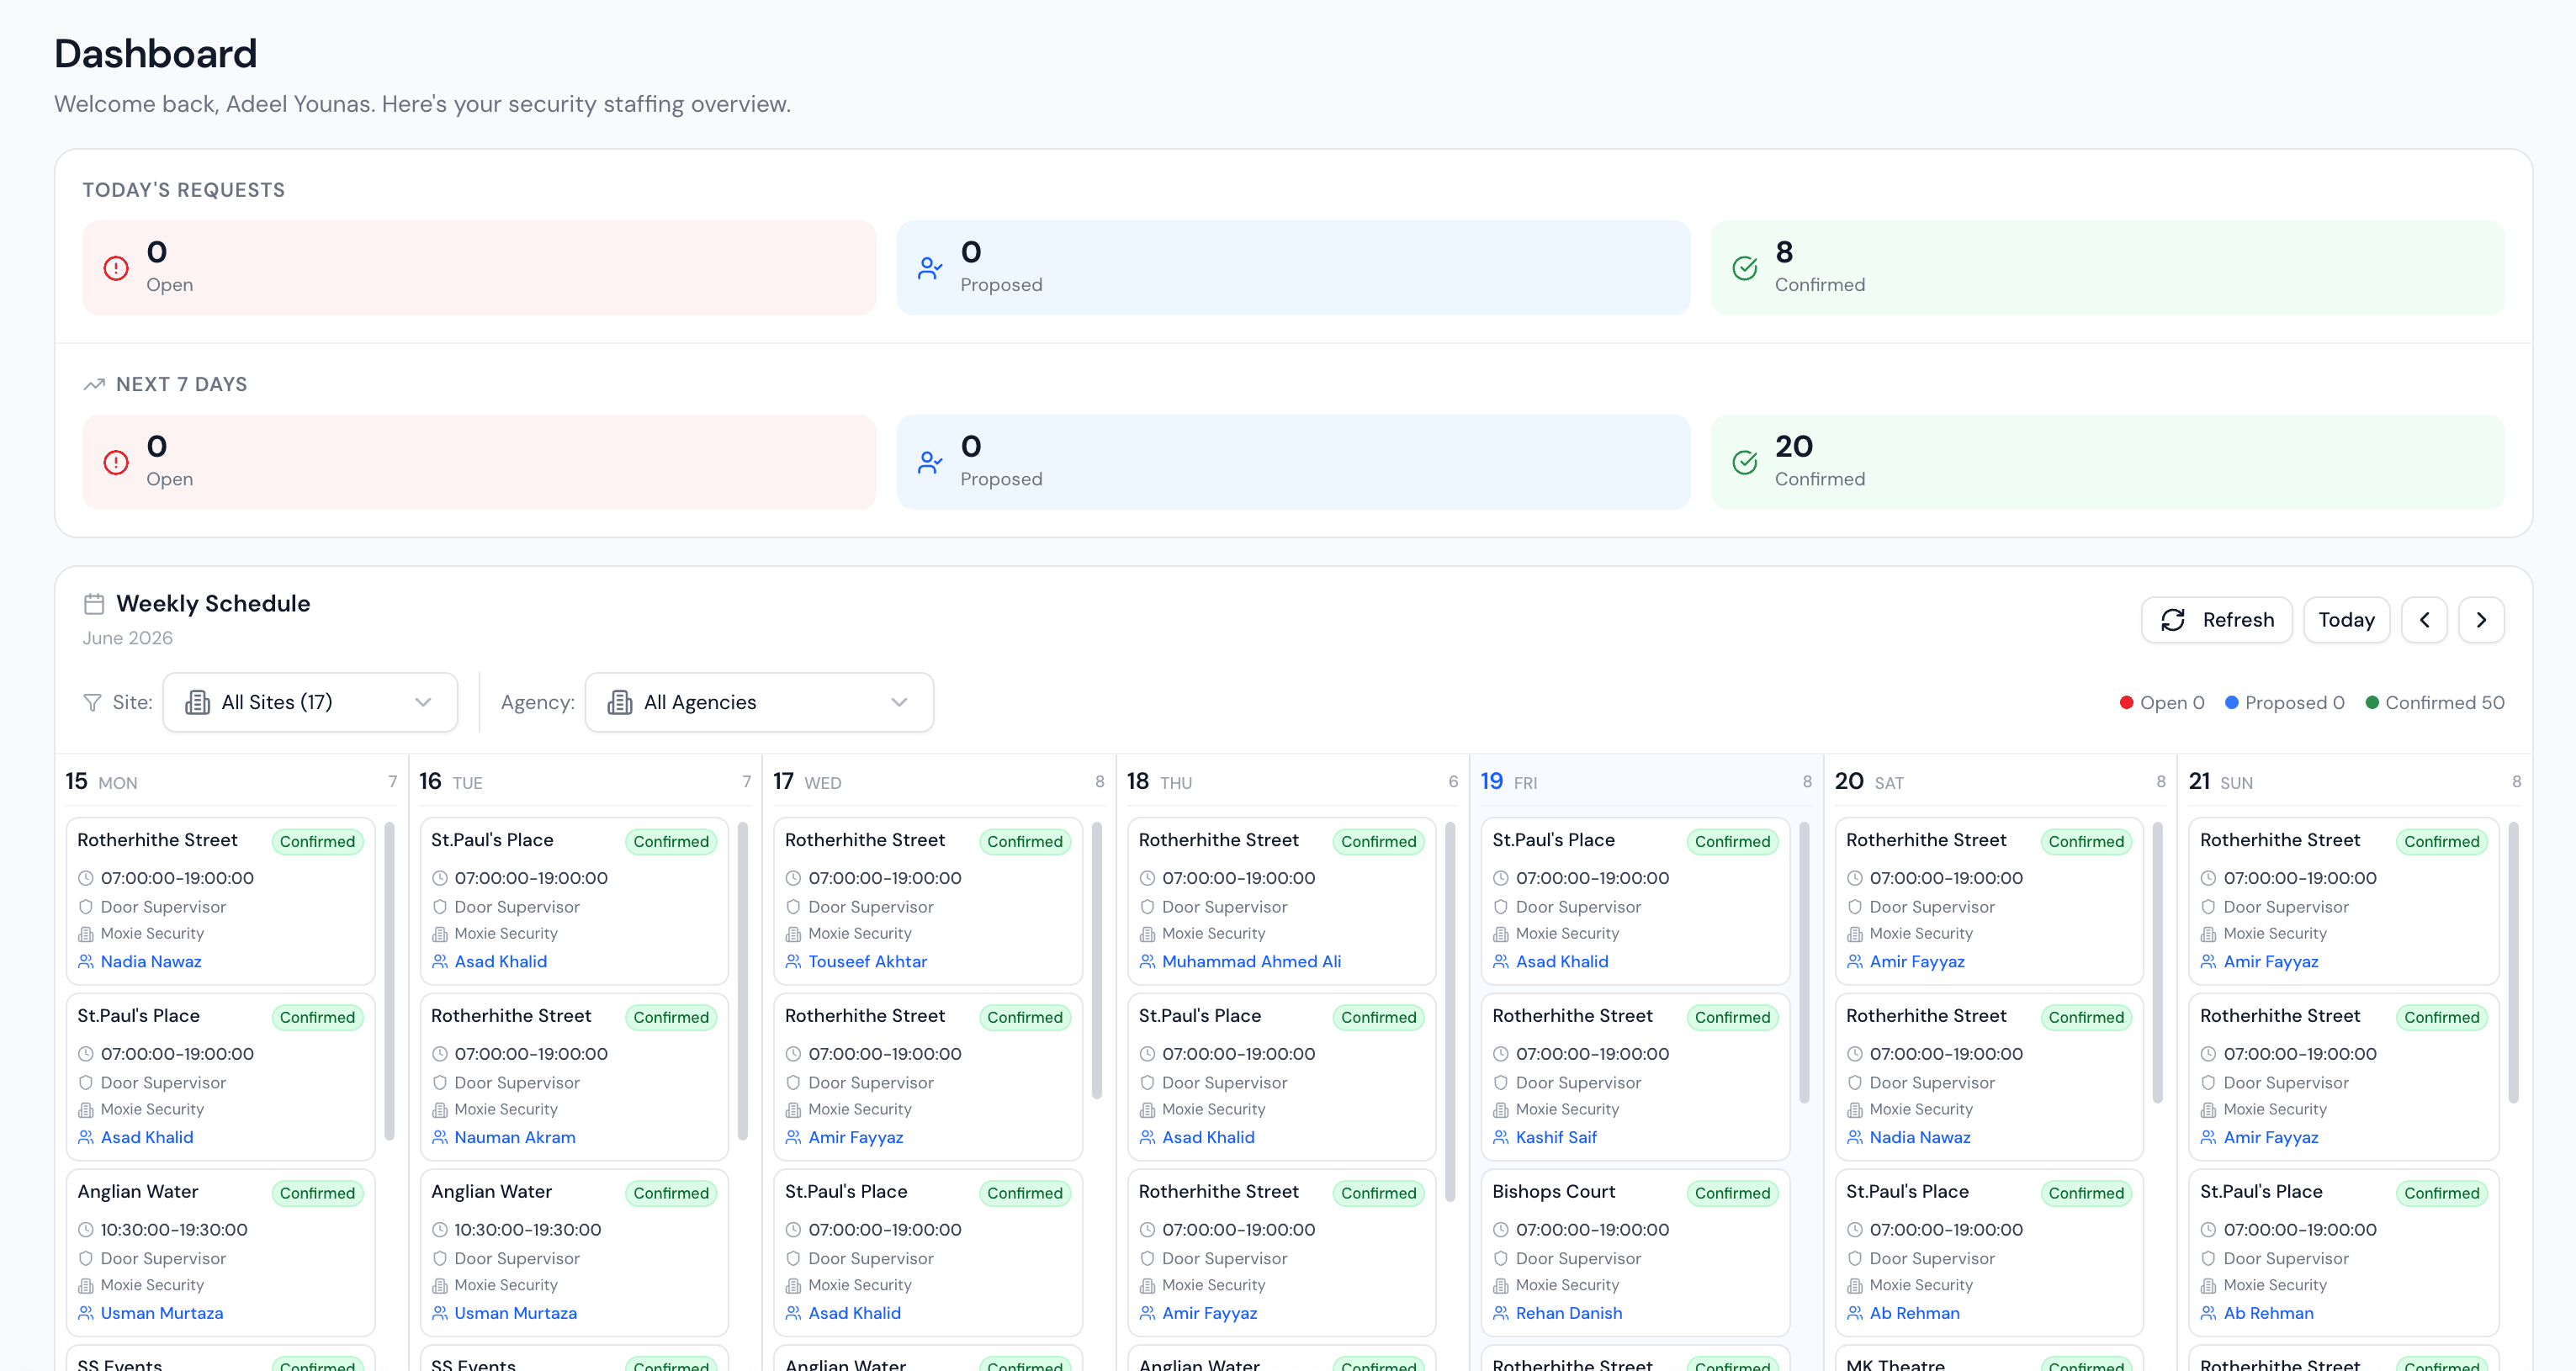
Task: Click the 10:30:00-19:30:00 time on Monday's Anglian Water
Action: [x=174, y=1230]
